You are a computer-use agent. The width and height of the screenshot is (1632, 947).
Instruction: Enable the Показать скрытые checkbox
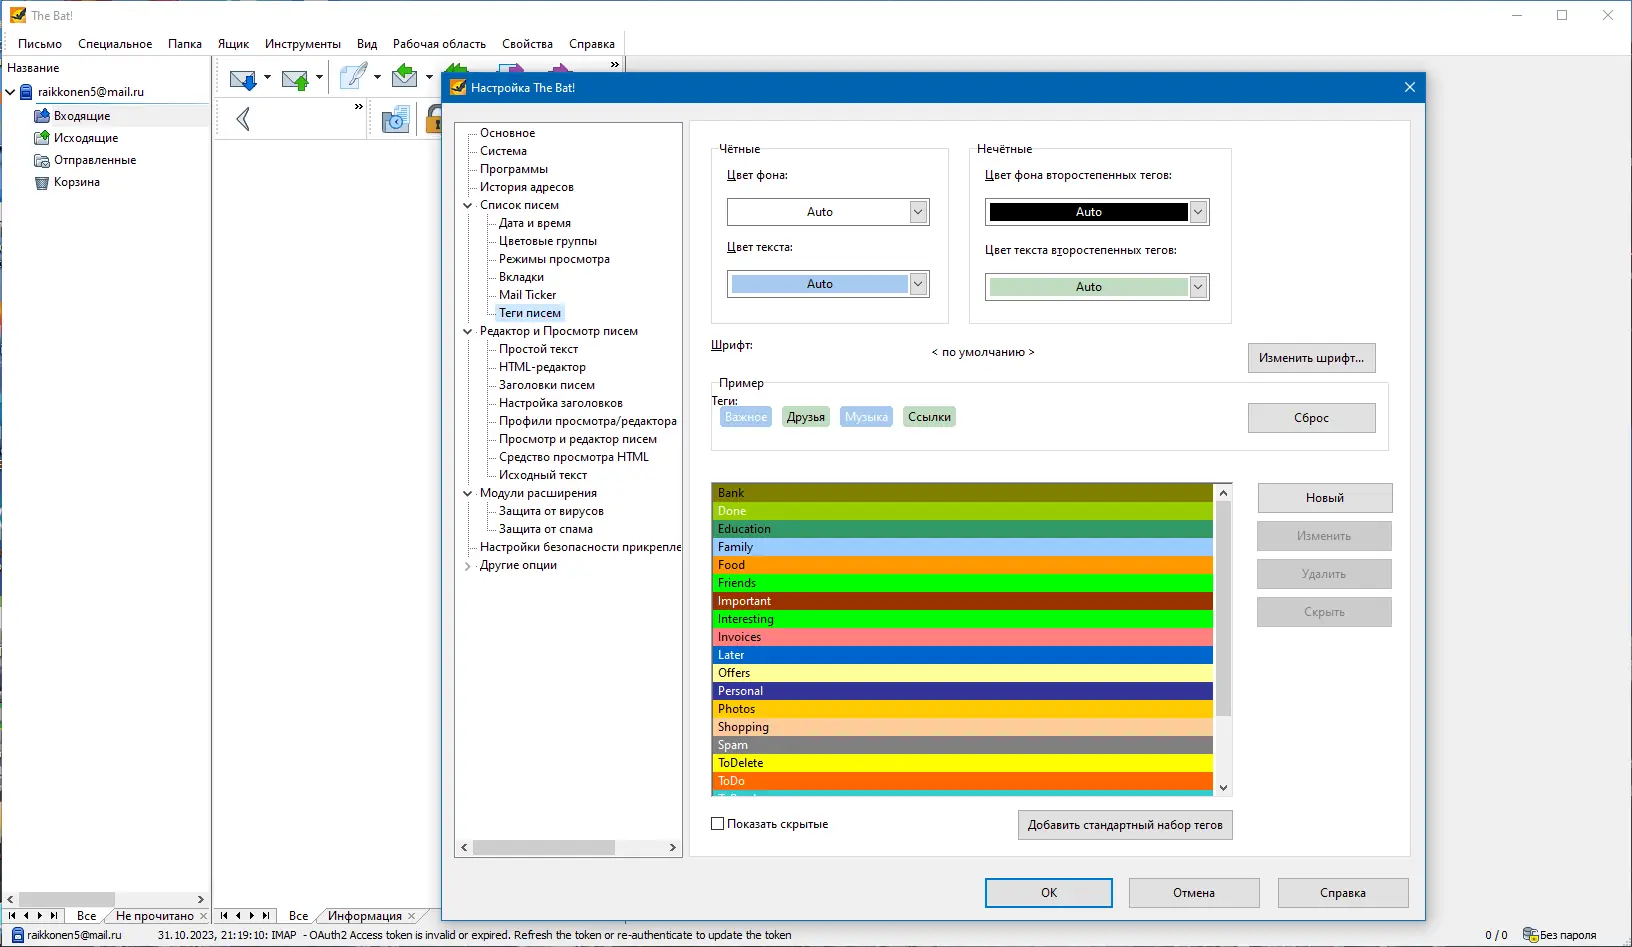[717, 824]
